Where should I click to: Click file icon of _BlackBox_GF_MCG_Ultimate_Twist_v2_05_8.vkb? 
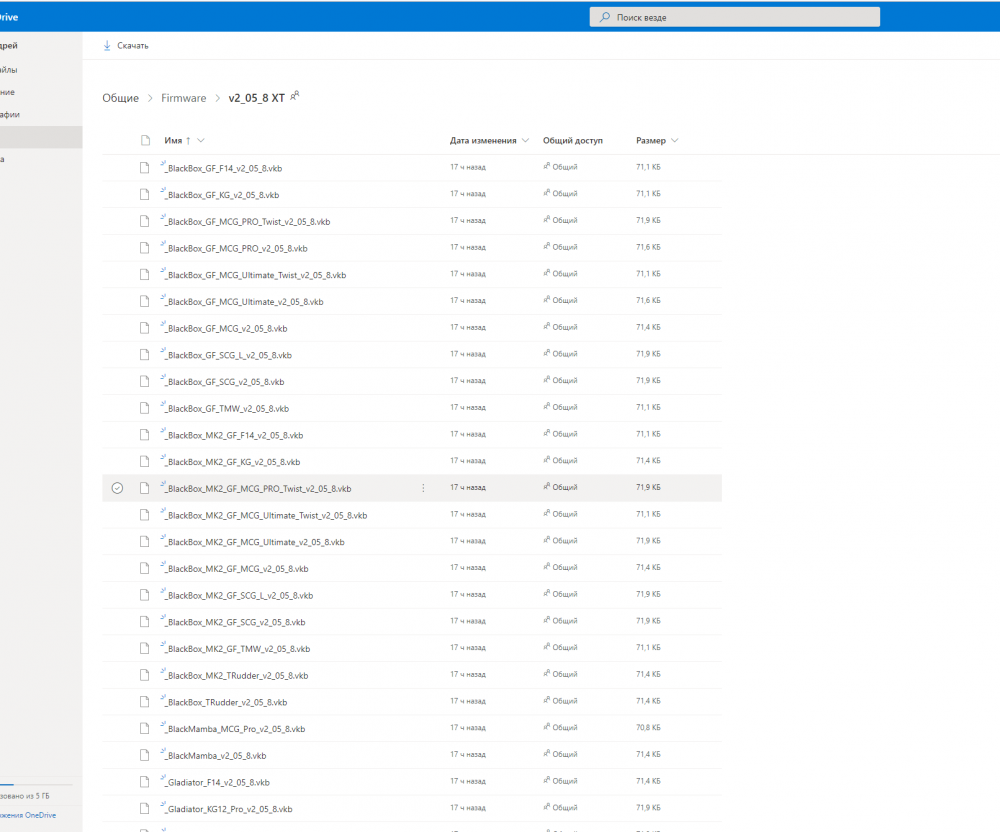[x=145, y=275]
